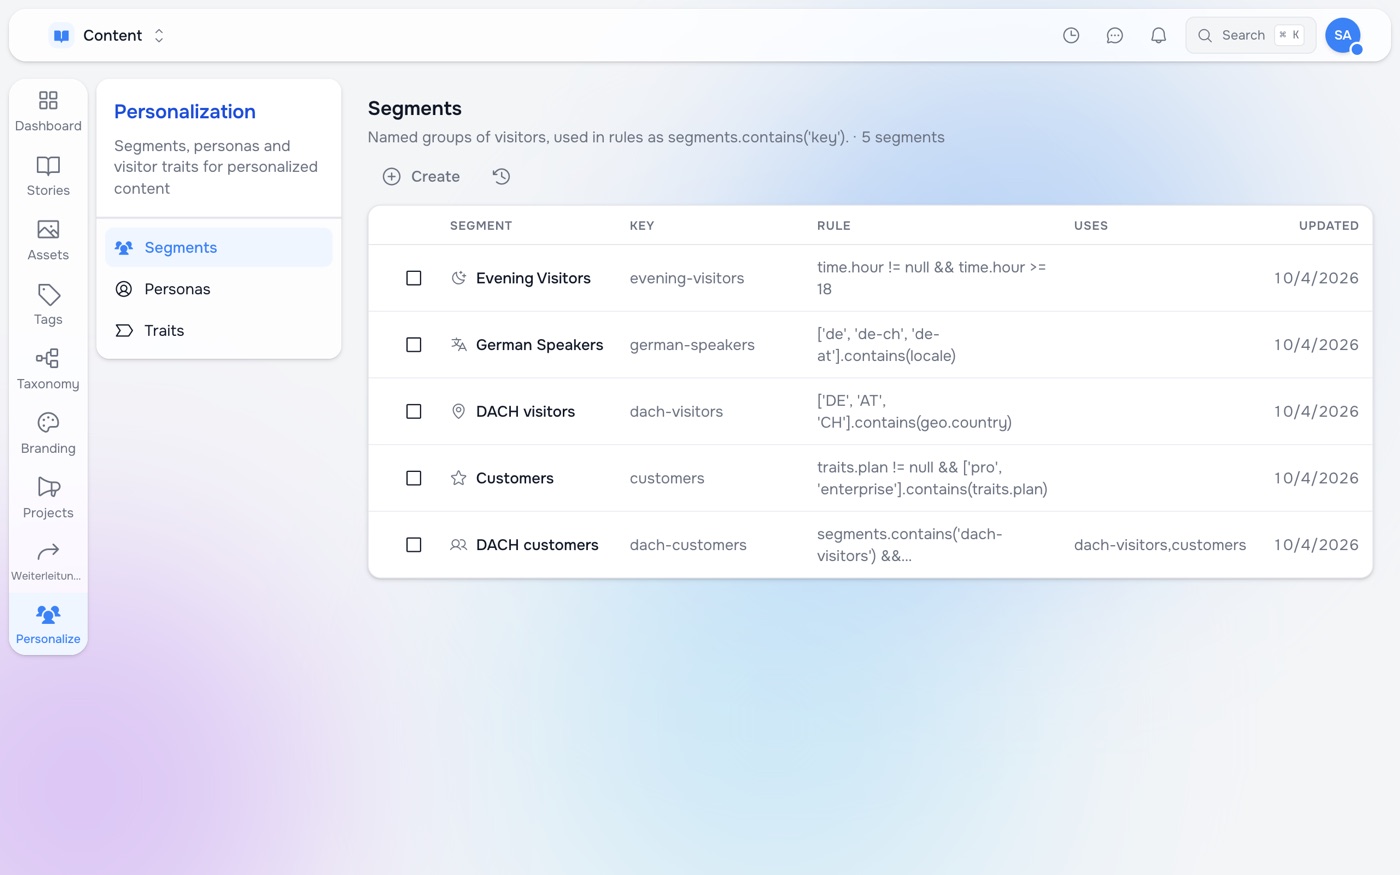The height and width of the screenshot is (875, 1400).
Task: Open the Dashboard icon in sidebar
Action: (x=48, y=100)
